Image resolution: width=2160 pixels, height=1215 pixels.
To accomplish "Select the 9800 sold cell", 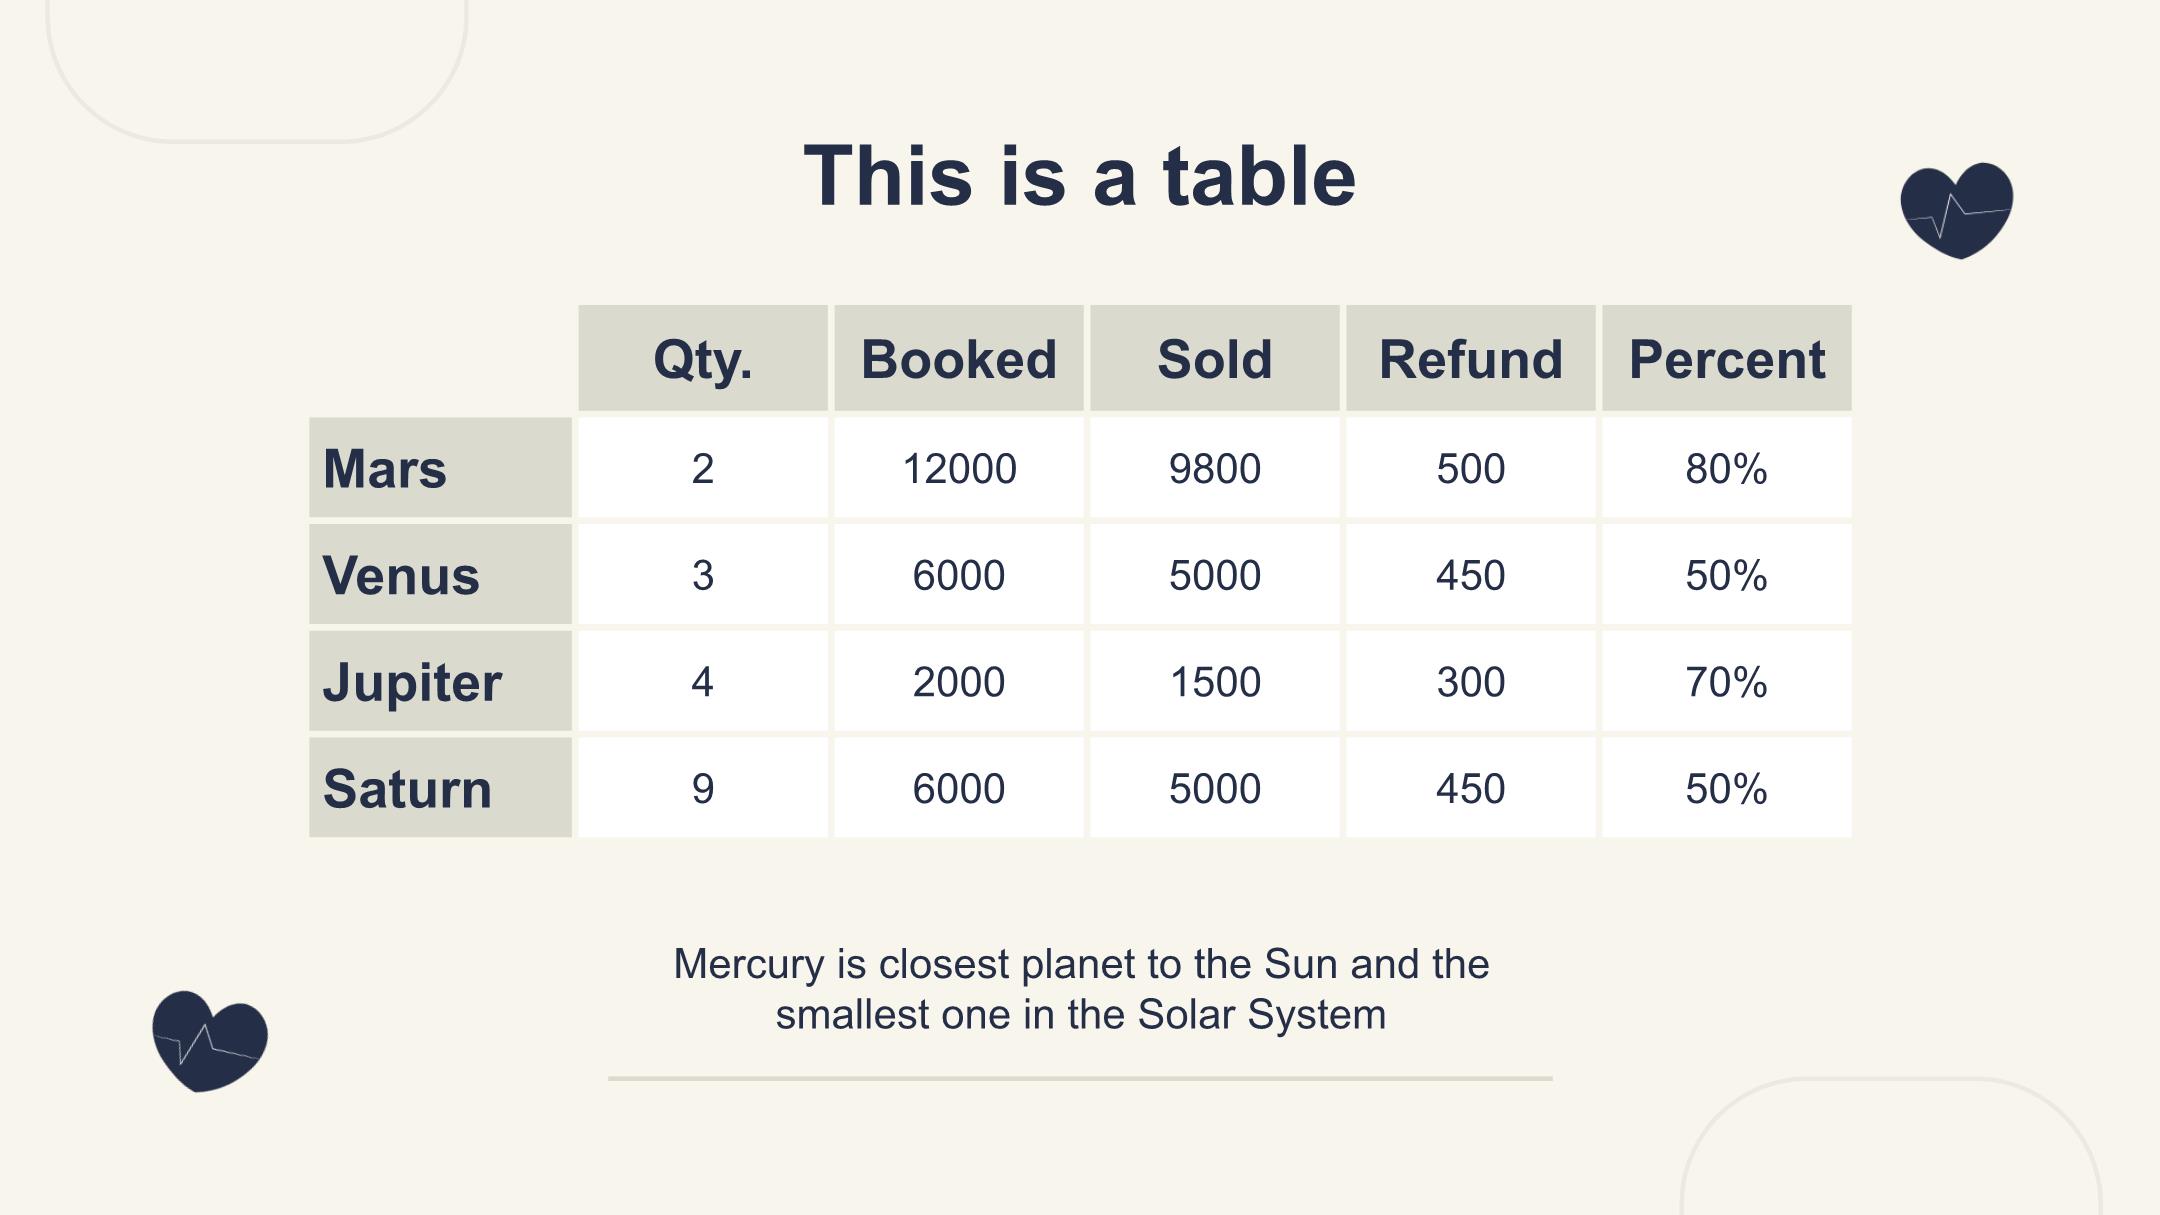I will click(1215, 468).
